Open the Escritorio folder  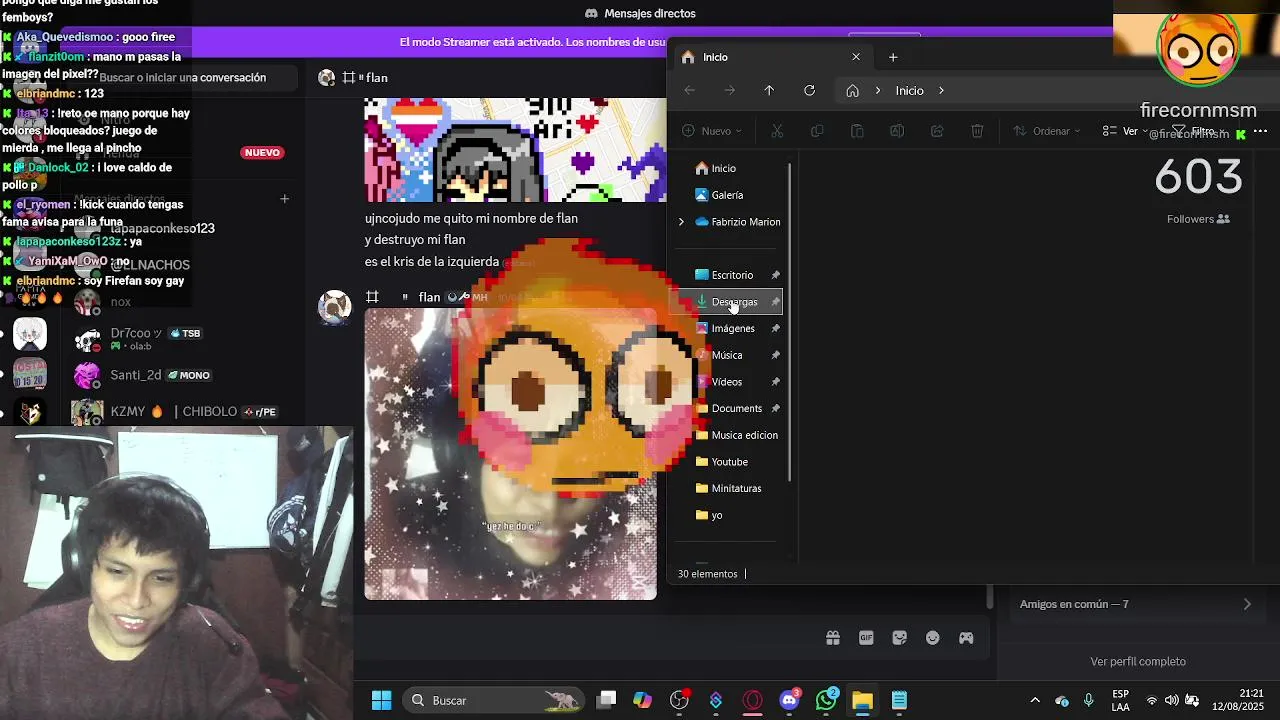point(732,275)
